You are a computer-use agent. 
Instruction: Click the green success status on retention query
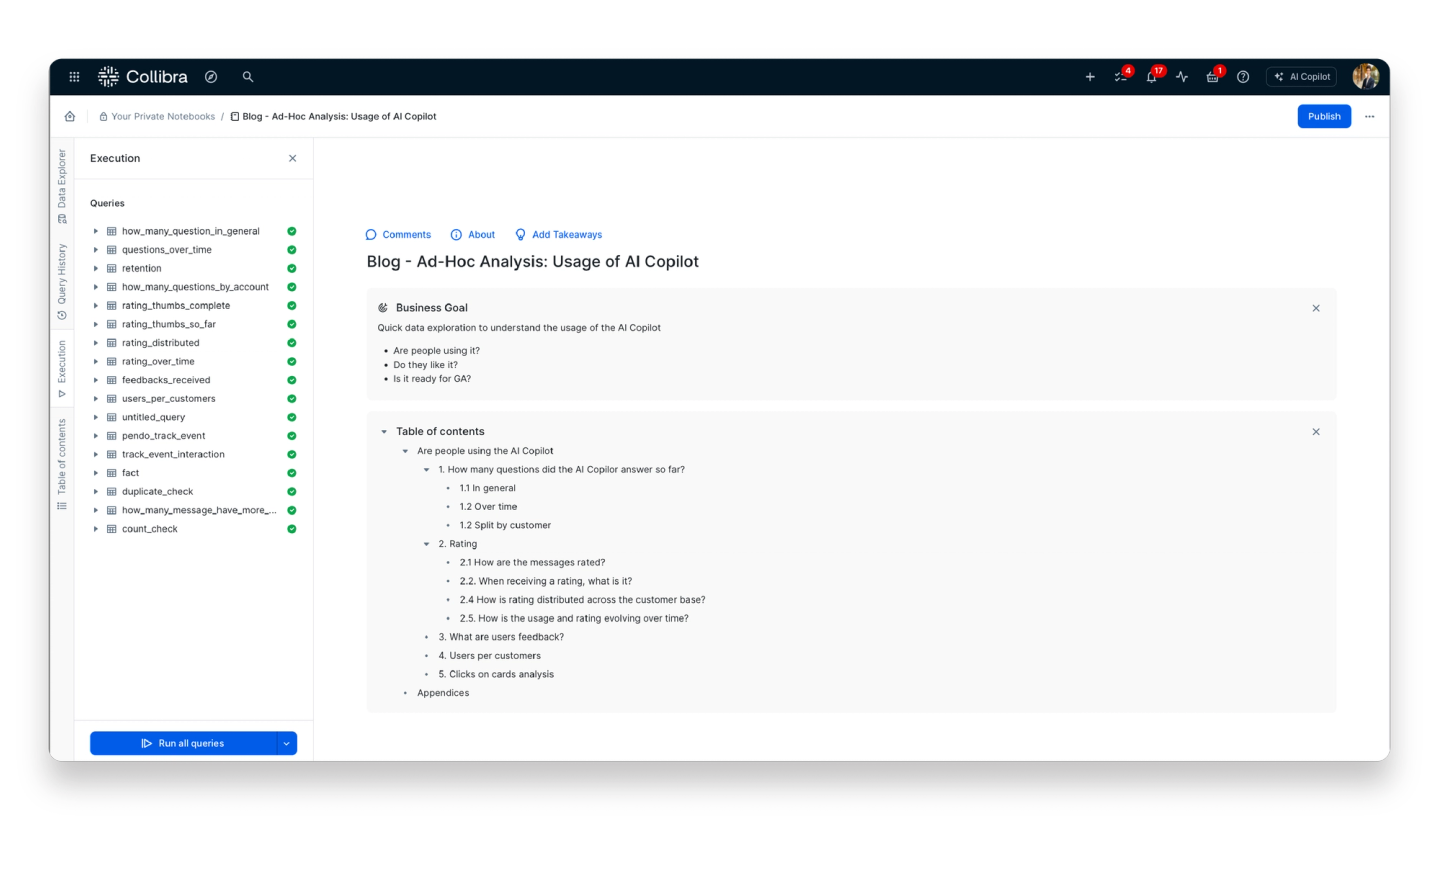pos(291,268)
